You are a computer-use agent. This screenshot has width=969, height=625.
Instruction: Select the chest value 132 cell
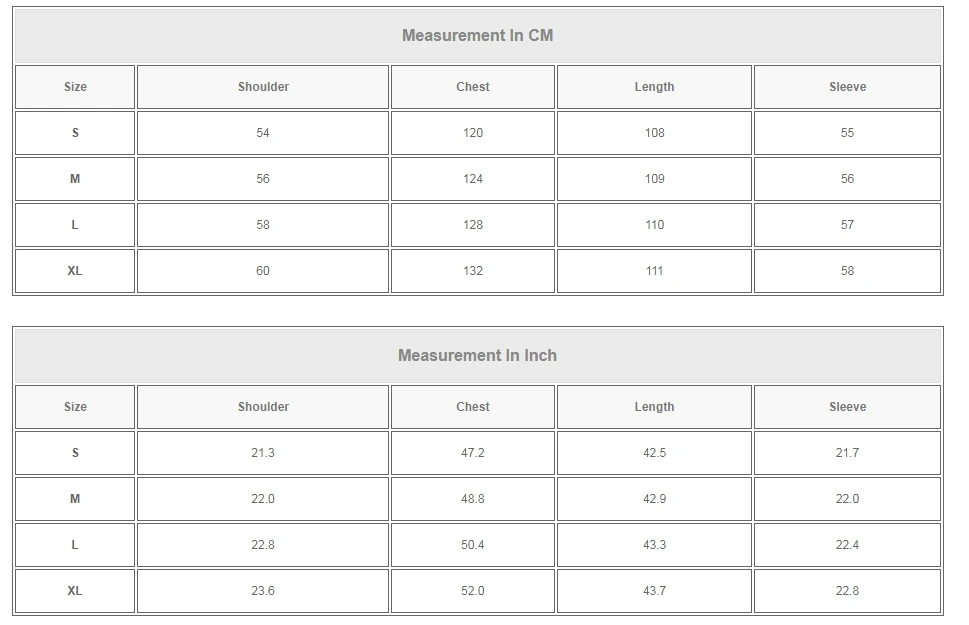coord(473,271)
